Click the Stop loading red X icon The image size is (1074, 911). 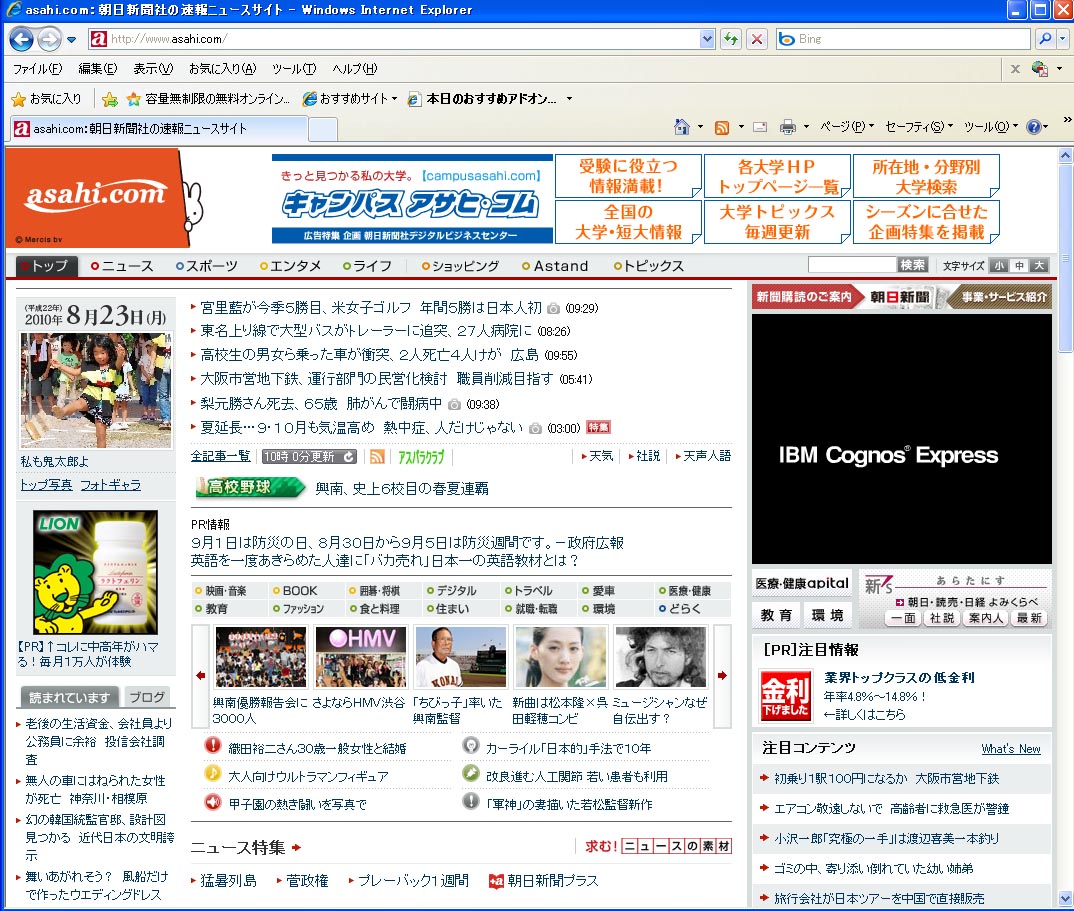(x=756, y=39)
